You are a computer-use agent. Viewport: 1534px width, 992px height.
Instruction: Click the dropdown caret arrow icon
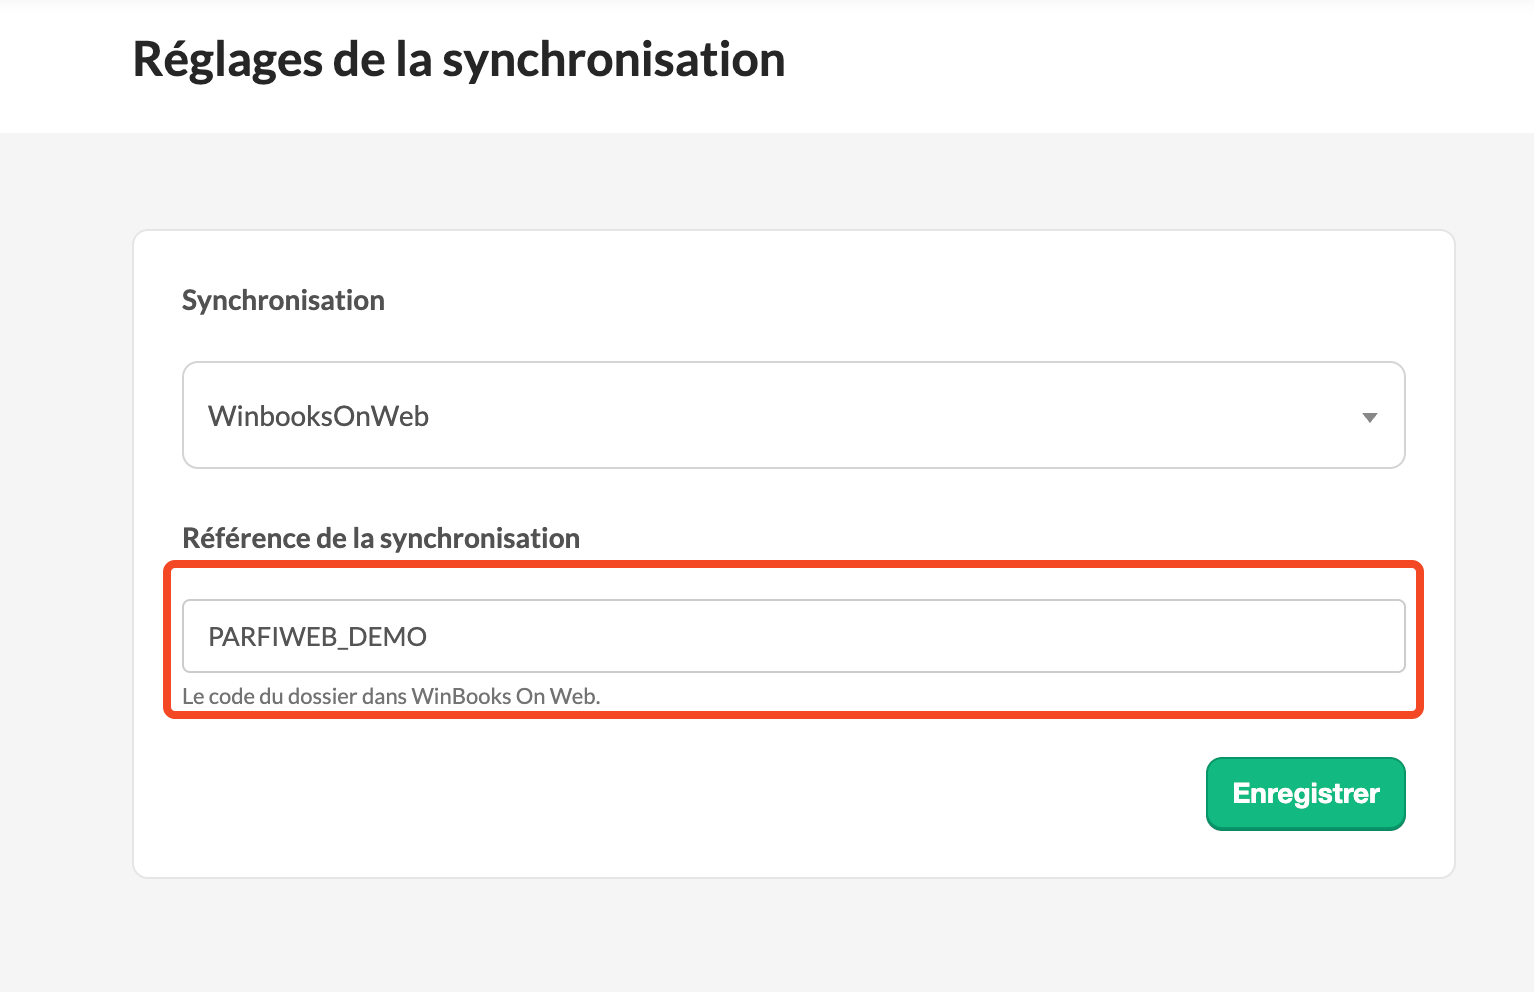[x=1370, y=417]
